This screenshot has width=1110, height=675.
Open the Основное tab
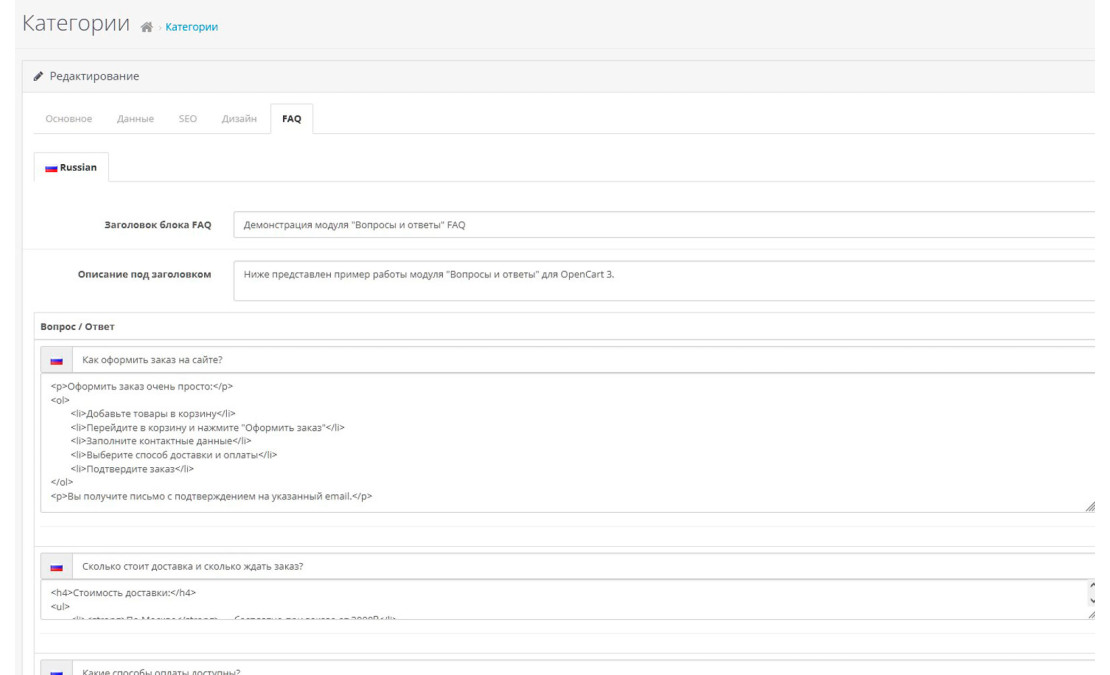[x=69, y=119]
